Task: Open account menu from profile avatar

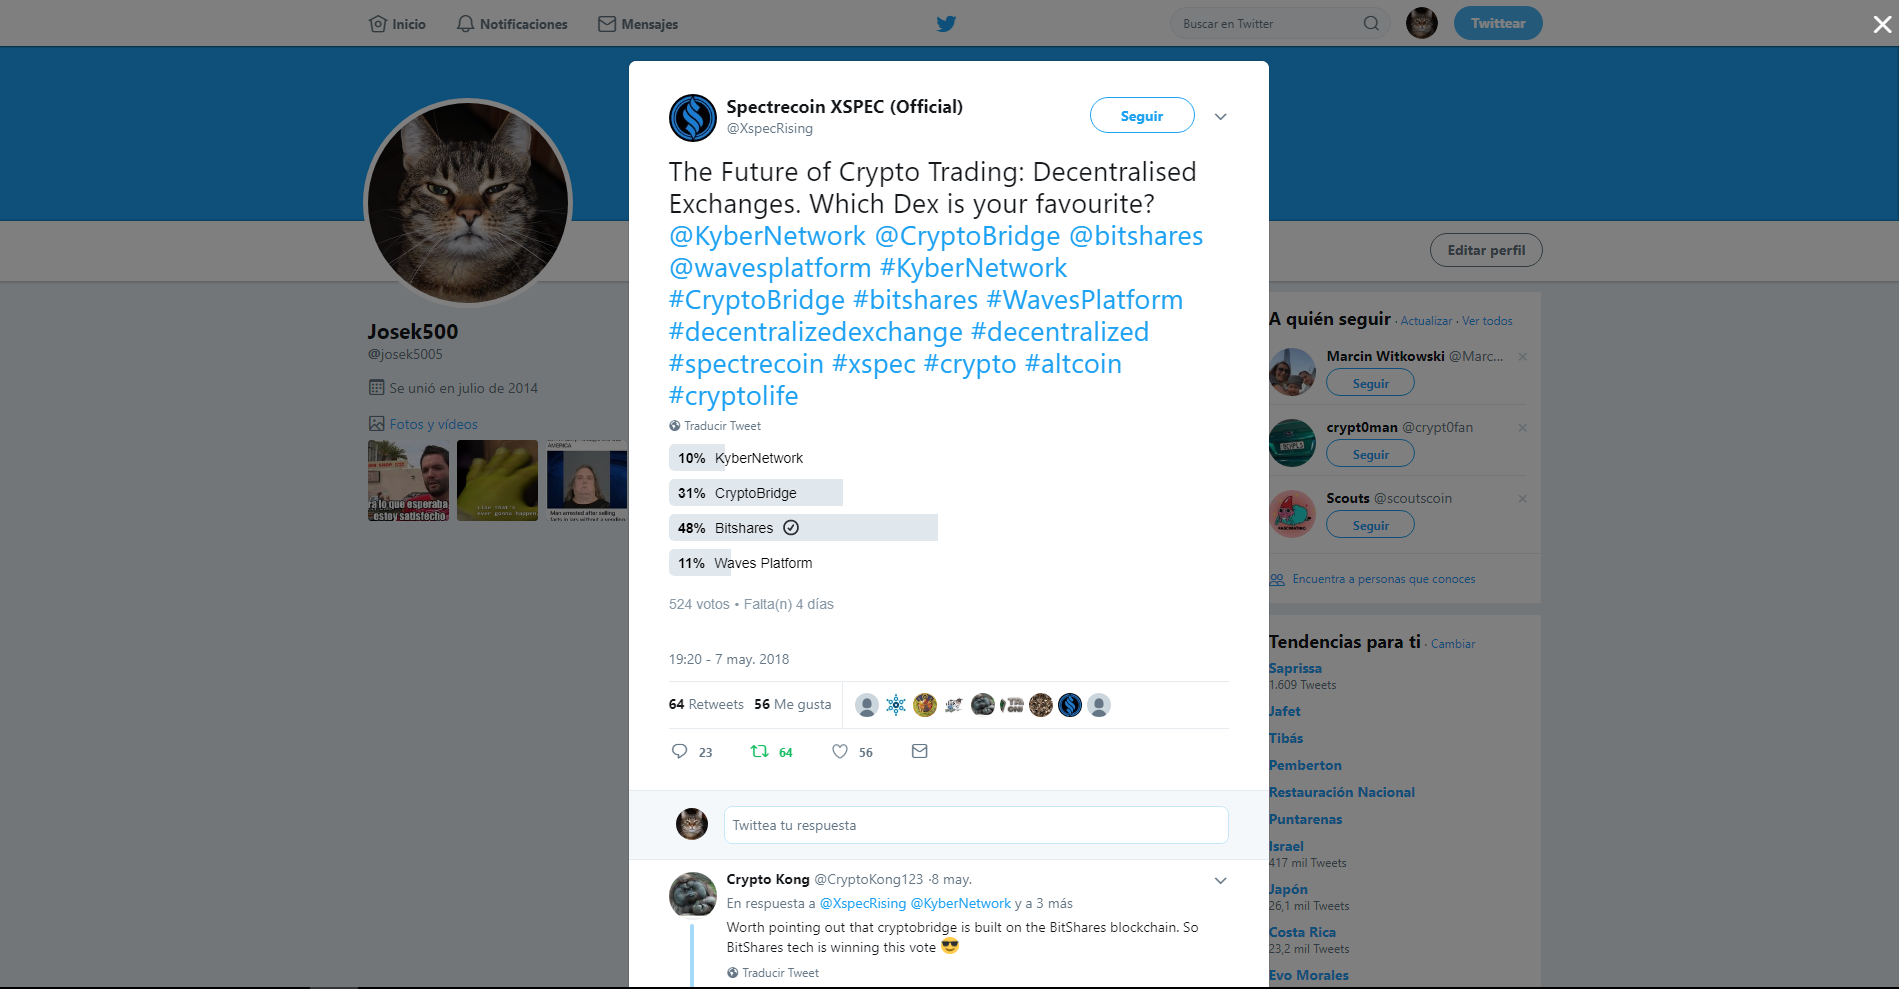Action: 1422,23
